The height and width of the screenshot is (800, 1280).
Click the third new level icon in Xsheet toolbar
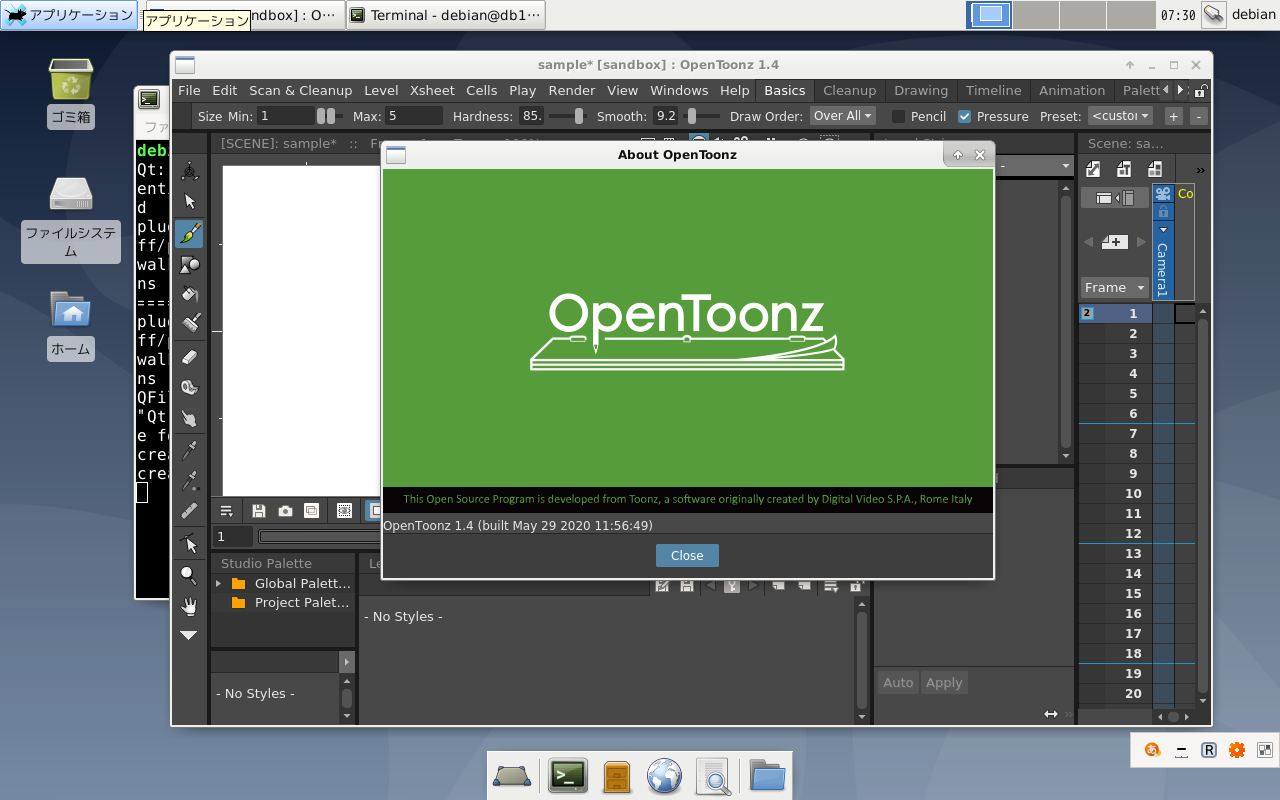(1155, 169)
